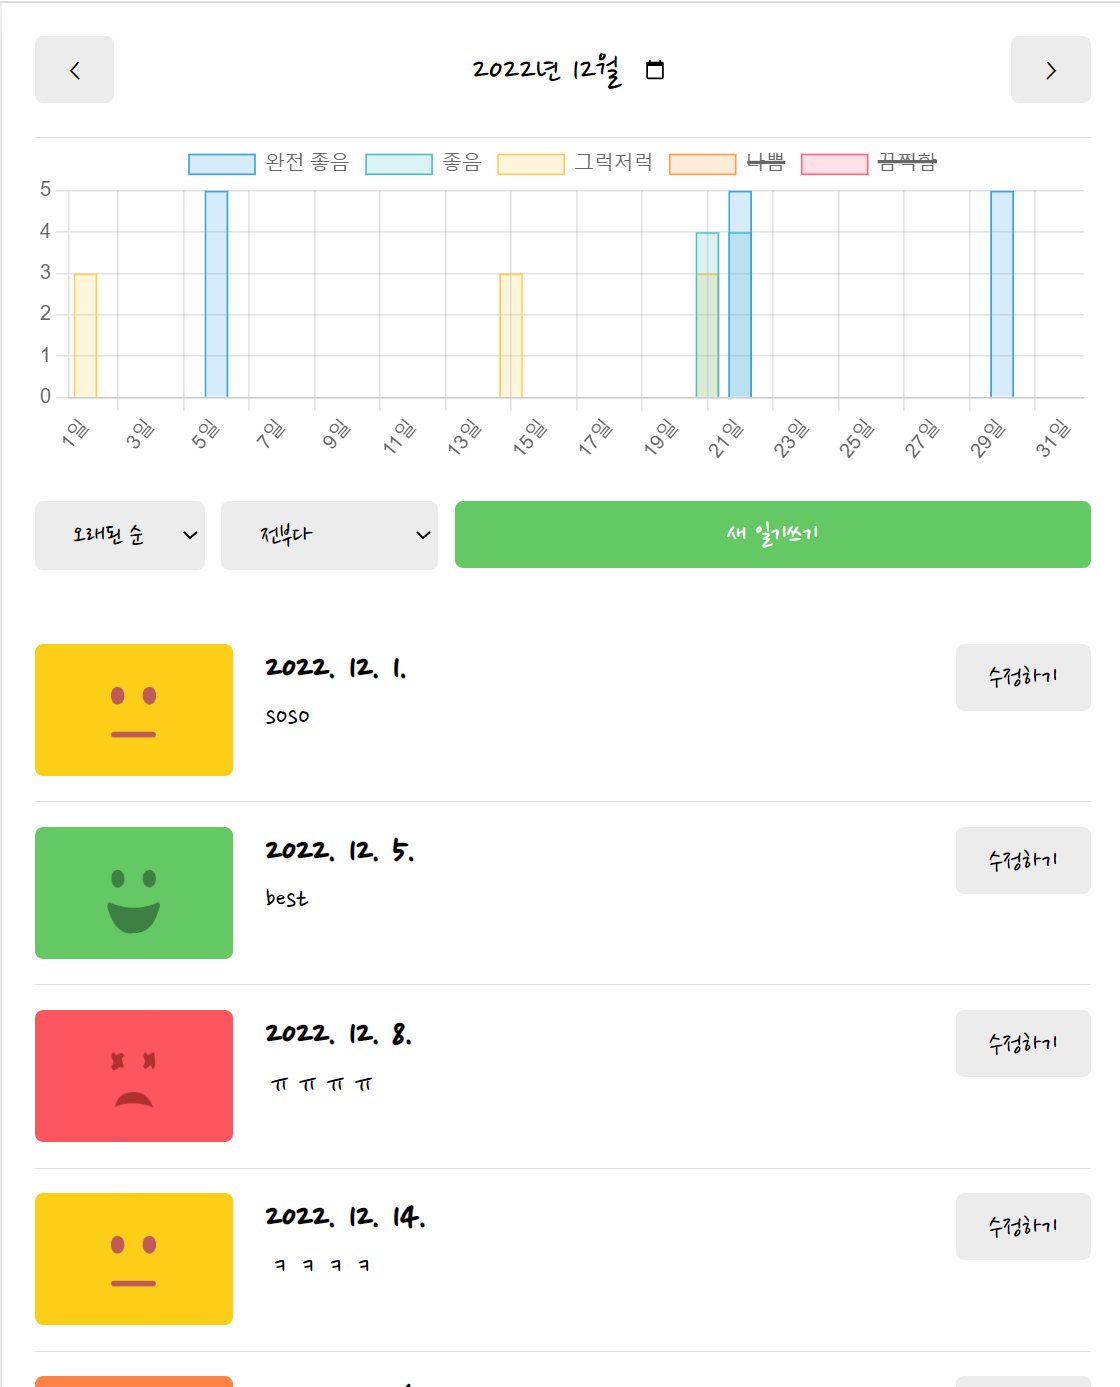Click 수정하기 for the 2022. 12. 1. entry
Viewport: 1120px width, 1387px height.
[x=1023, y=677]
